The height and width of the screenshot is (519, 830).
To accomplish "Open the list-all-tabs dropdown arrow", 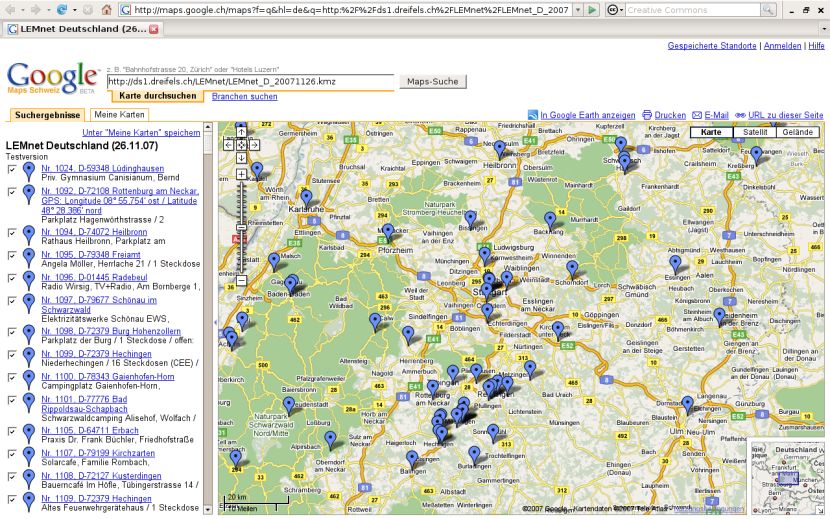I will point(824,29).
